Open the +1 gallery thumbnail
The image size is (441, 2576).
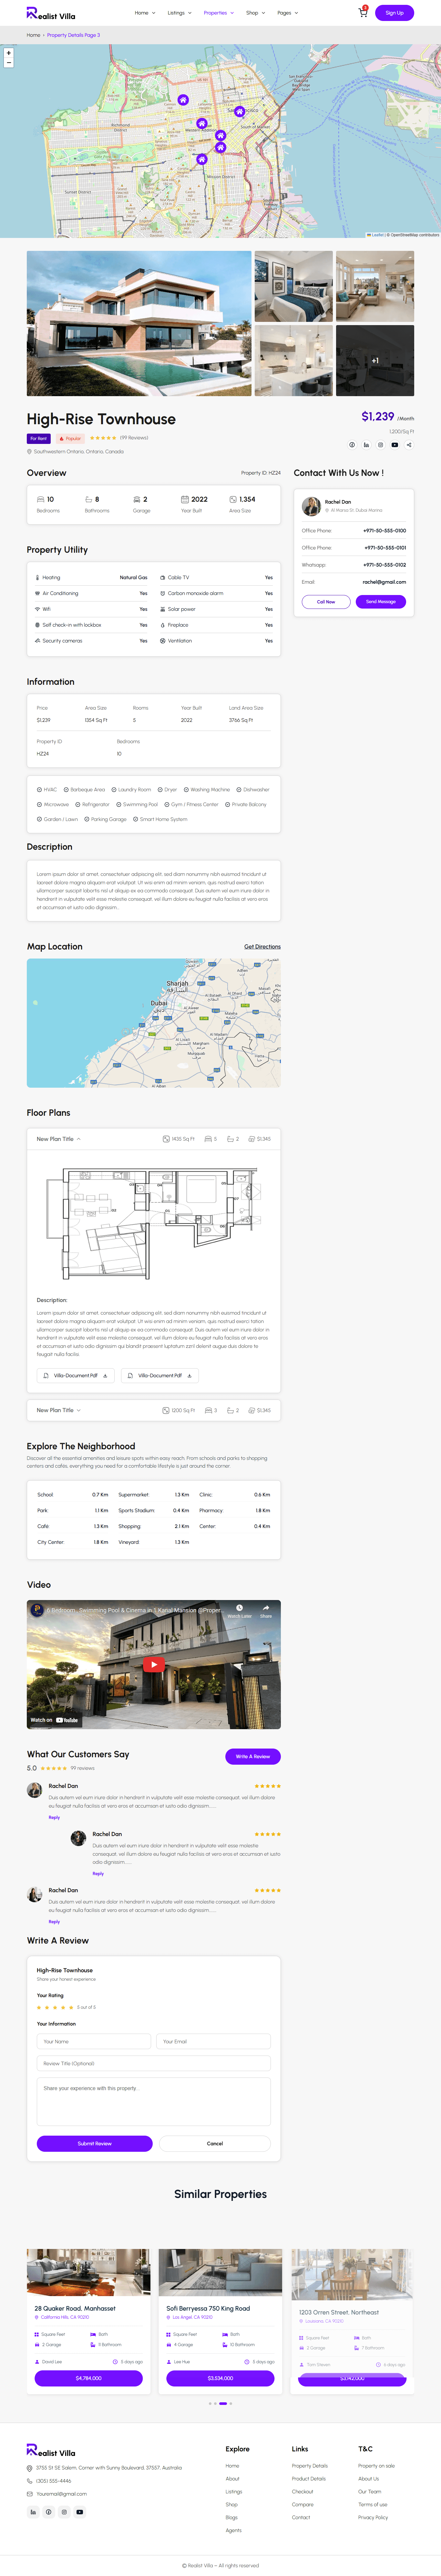click(375, 360)
